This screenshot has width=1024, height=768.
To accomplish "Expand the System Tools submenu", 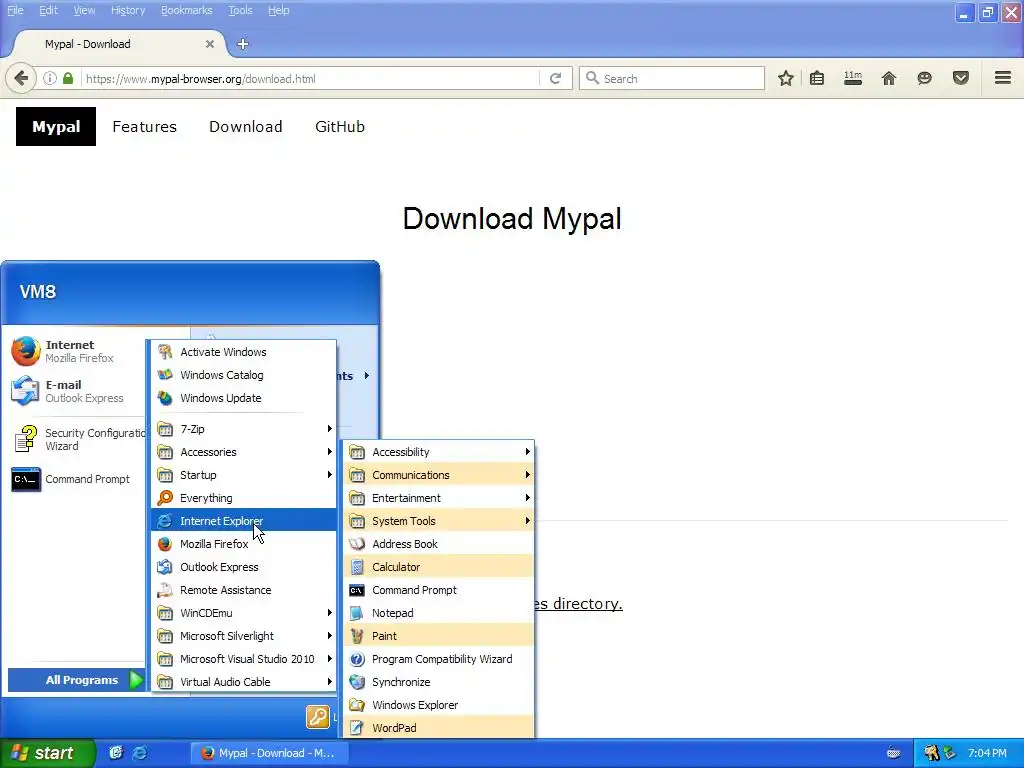I will 438,520.
